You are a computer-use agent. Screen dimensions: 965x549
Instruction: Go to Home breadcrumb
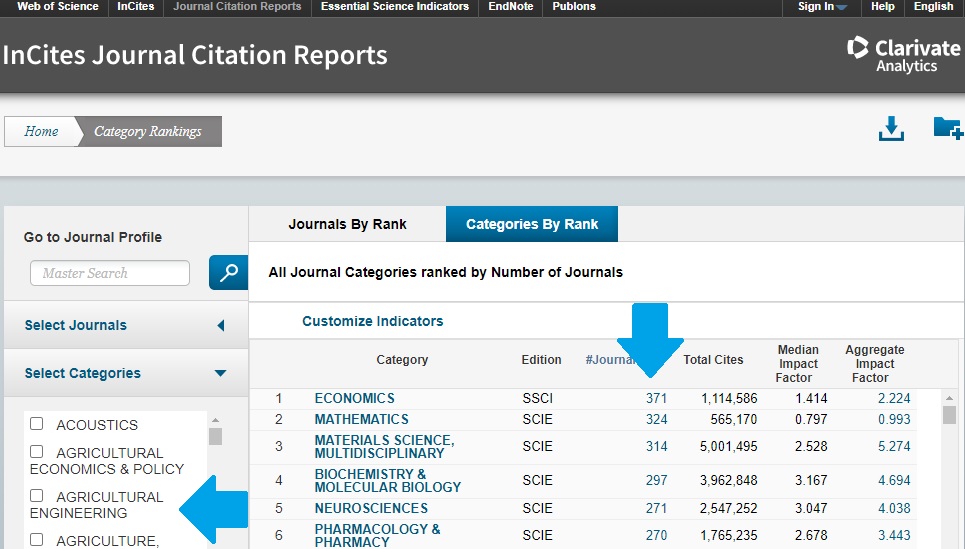41,131
